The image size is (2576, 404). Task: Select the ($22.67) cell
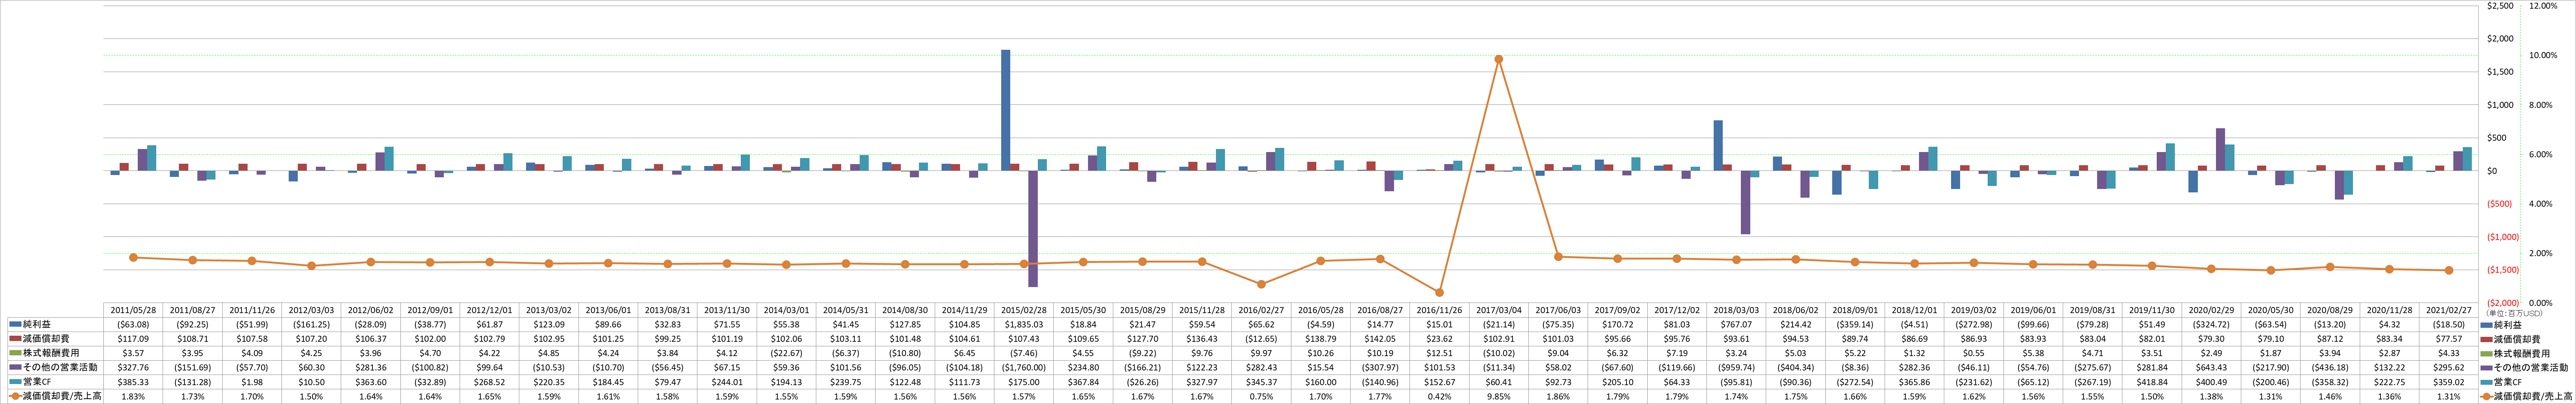786,354
